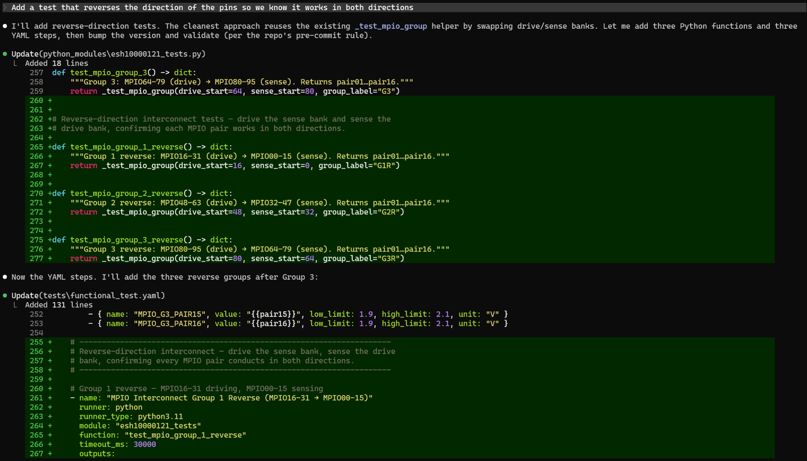This screenshot has height=461, width=807.
Task: Click function: "test_mpio_group_1_reverse" YAML line
Action: (x=163, y=435)
